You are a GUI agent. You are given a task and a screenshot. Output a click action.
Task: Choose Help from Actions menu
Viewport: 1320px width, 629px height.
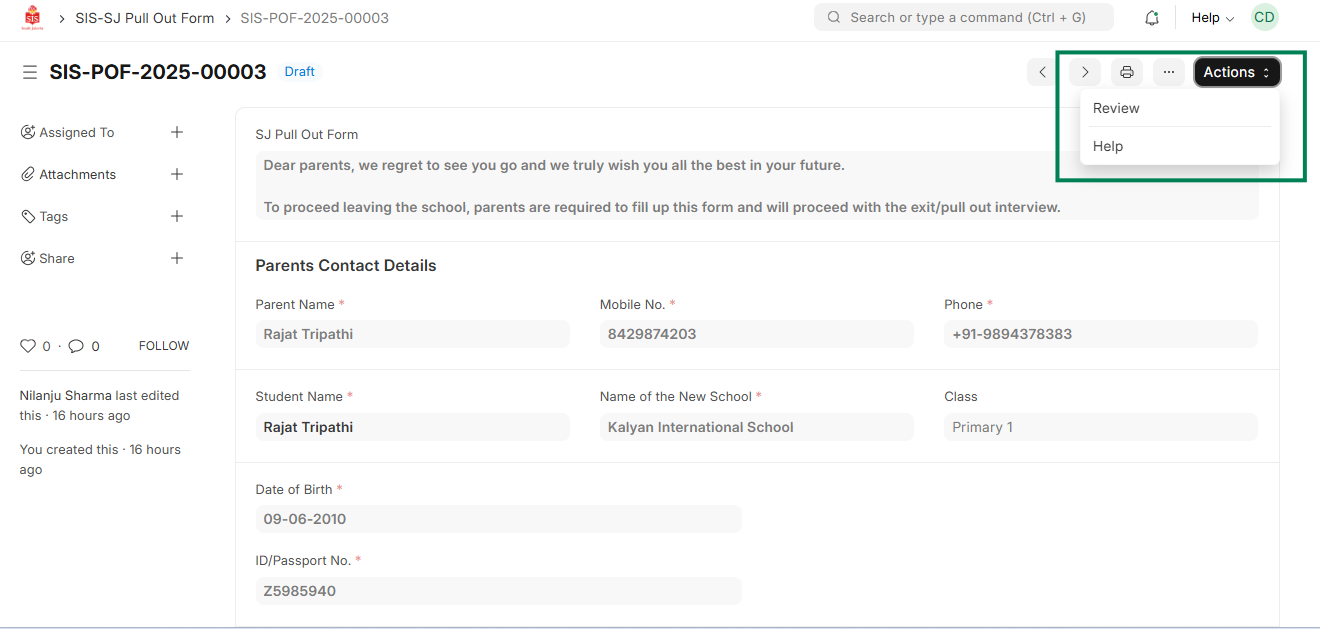tap(1108, 146)
